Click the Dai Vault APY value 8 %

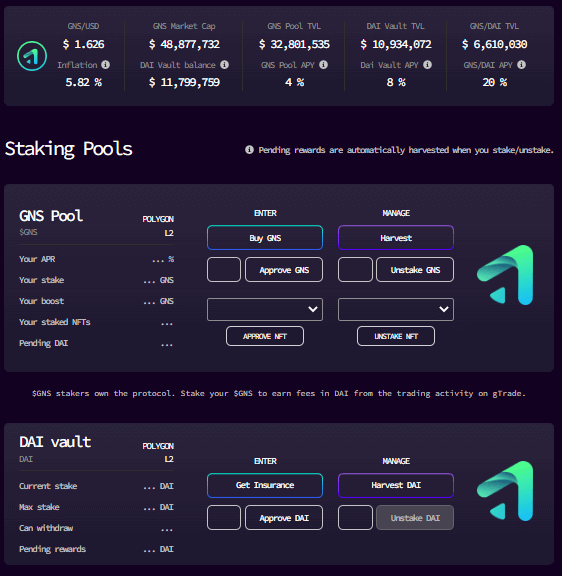tap(396, 82)
